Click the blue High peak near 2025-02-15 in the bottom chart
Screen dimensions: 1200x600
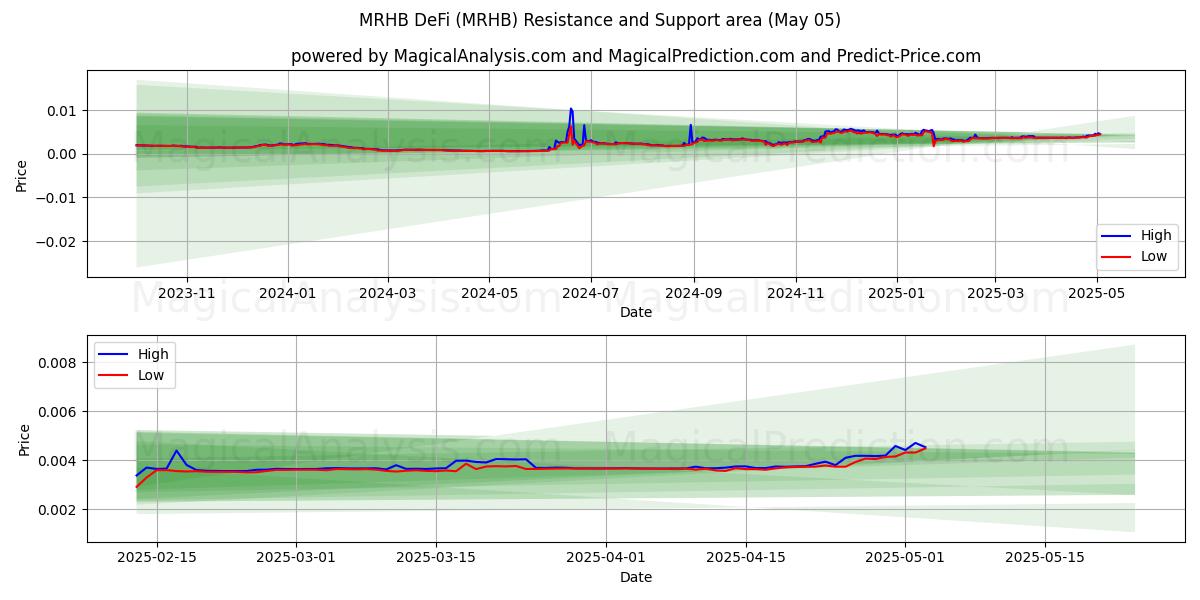pyautogui.click(x=176, y=451)
